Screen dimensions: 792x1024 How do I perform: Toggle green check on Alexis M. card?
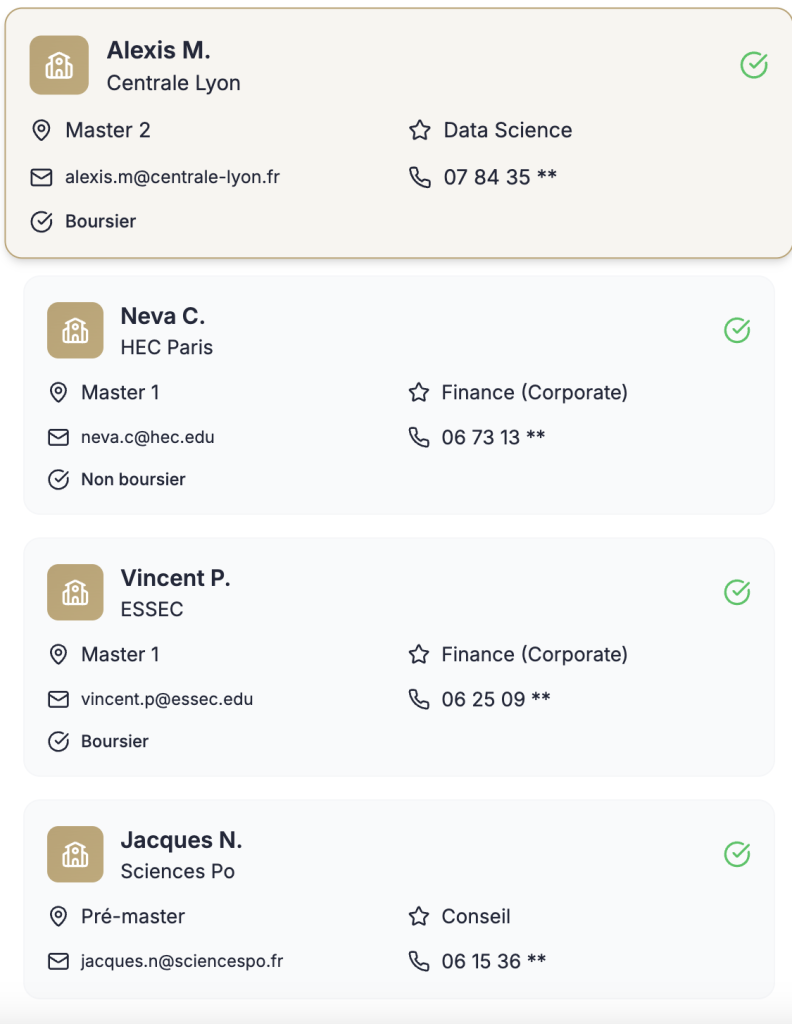pos(754,65)
